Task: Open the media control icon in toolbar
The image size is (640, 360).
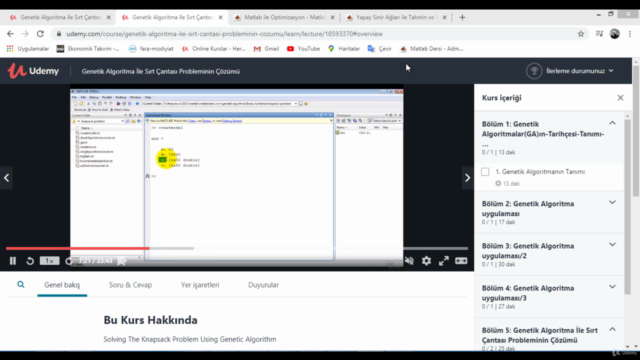Action: pos(599,34)
